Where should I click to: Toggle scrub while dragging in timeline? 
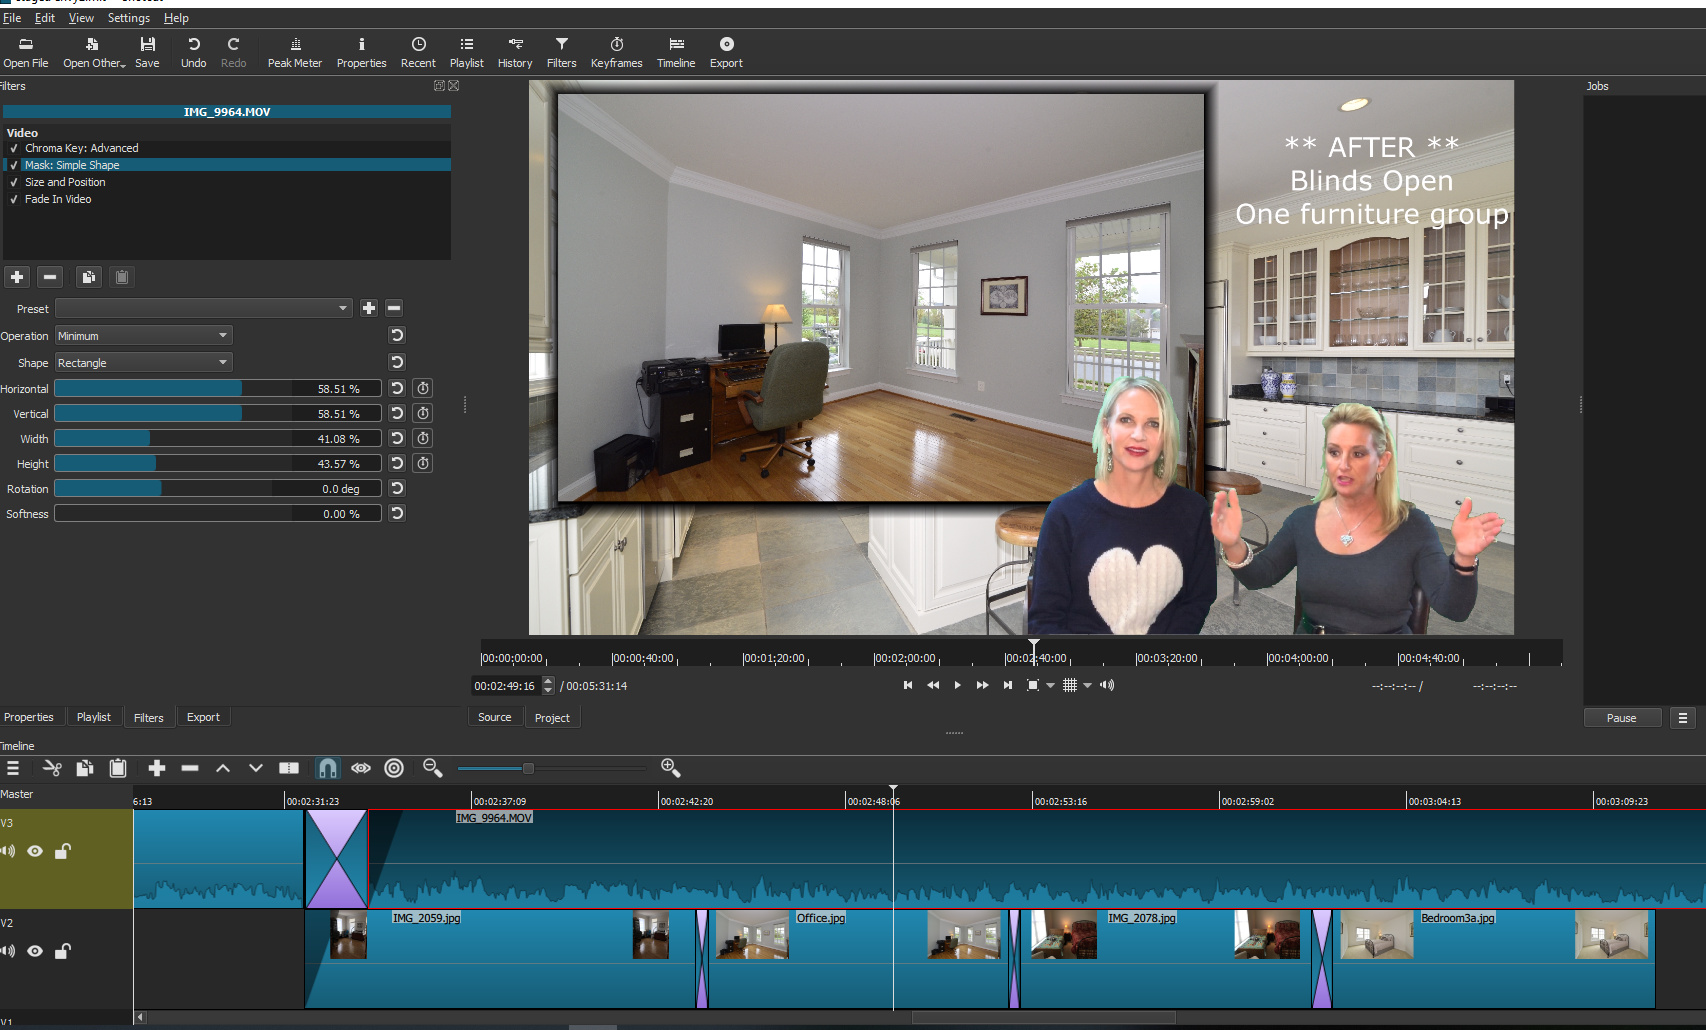coord(361,768)
